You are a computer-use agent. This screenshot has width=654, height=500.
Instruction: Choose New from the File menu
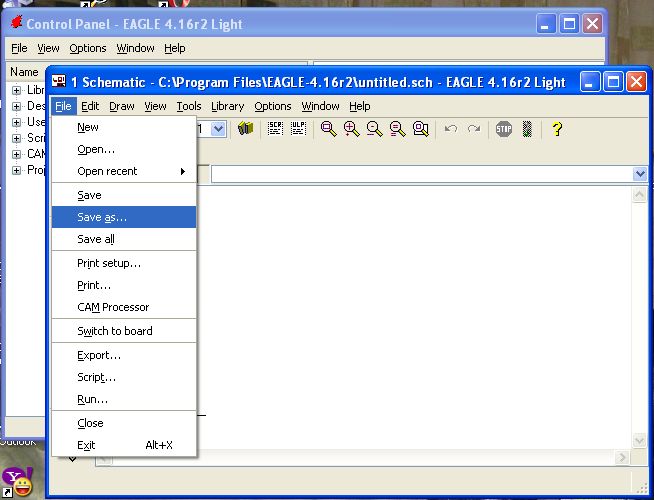point(124,127)
